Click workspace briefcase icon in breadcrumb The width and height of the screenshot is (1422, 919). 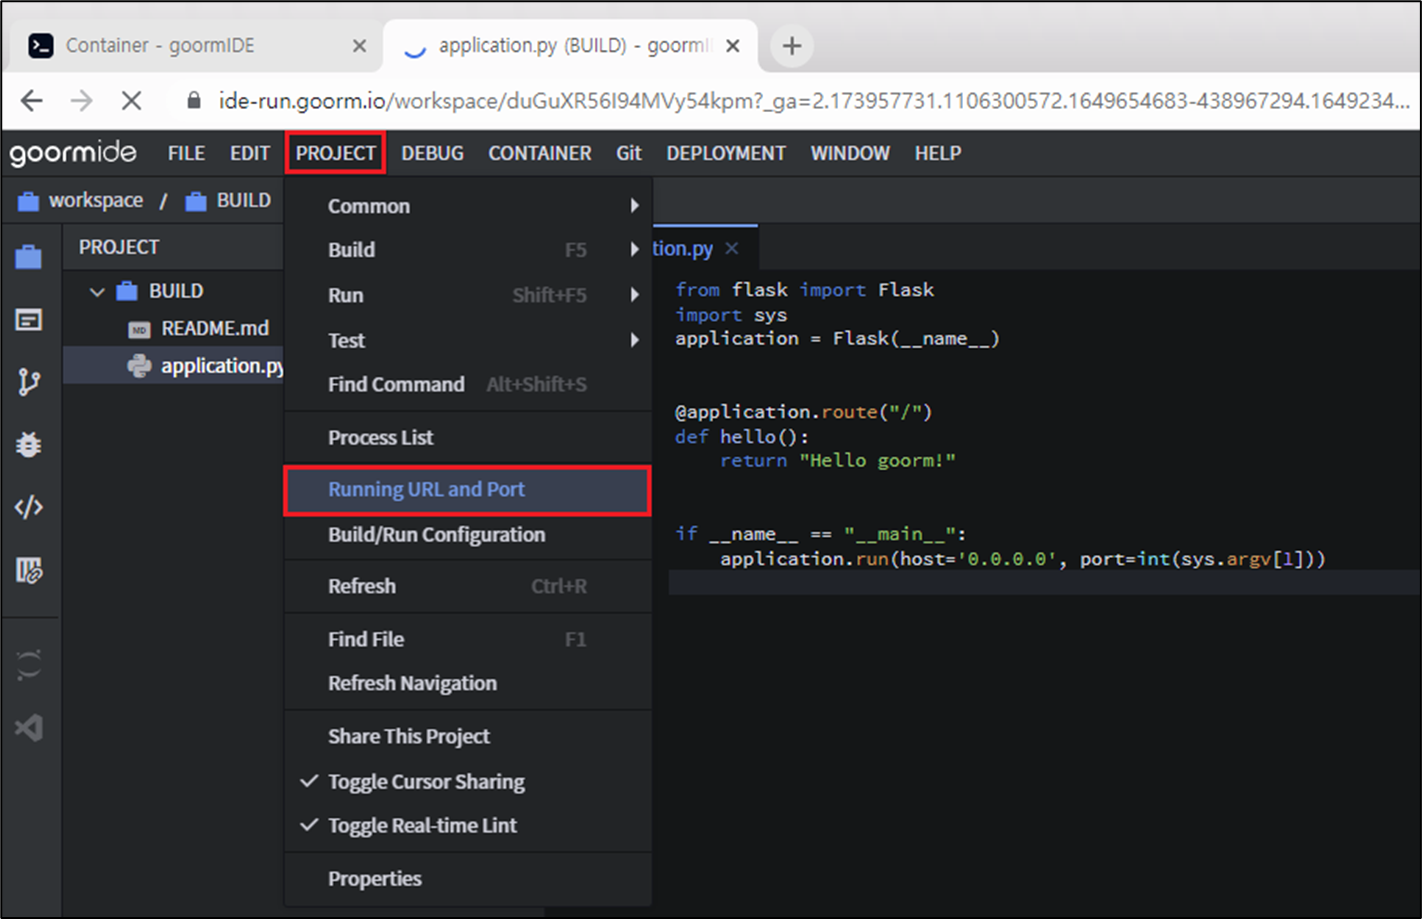pyautogui.click(x=29, y=201)
